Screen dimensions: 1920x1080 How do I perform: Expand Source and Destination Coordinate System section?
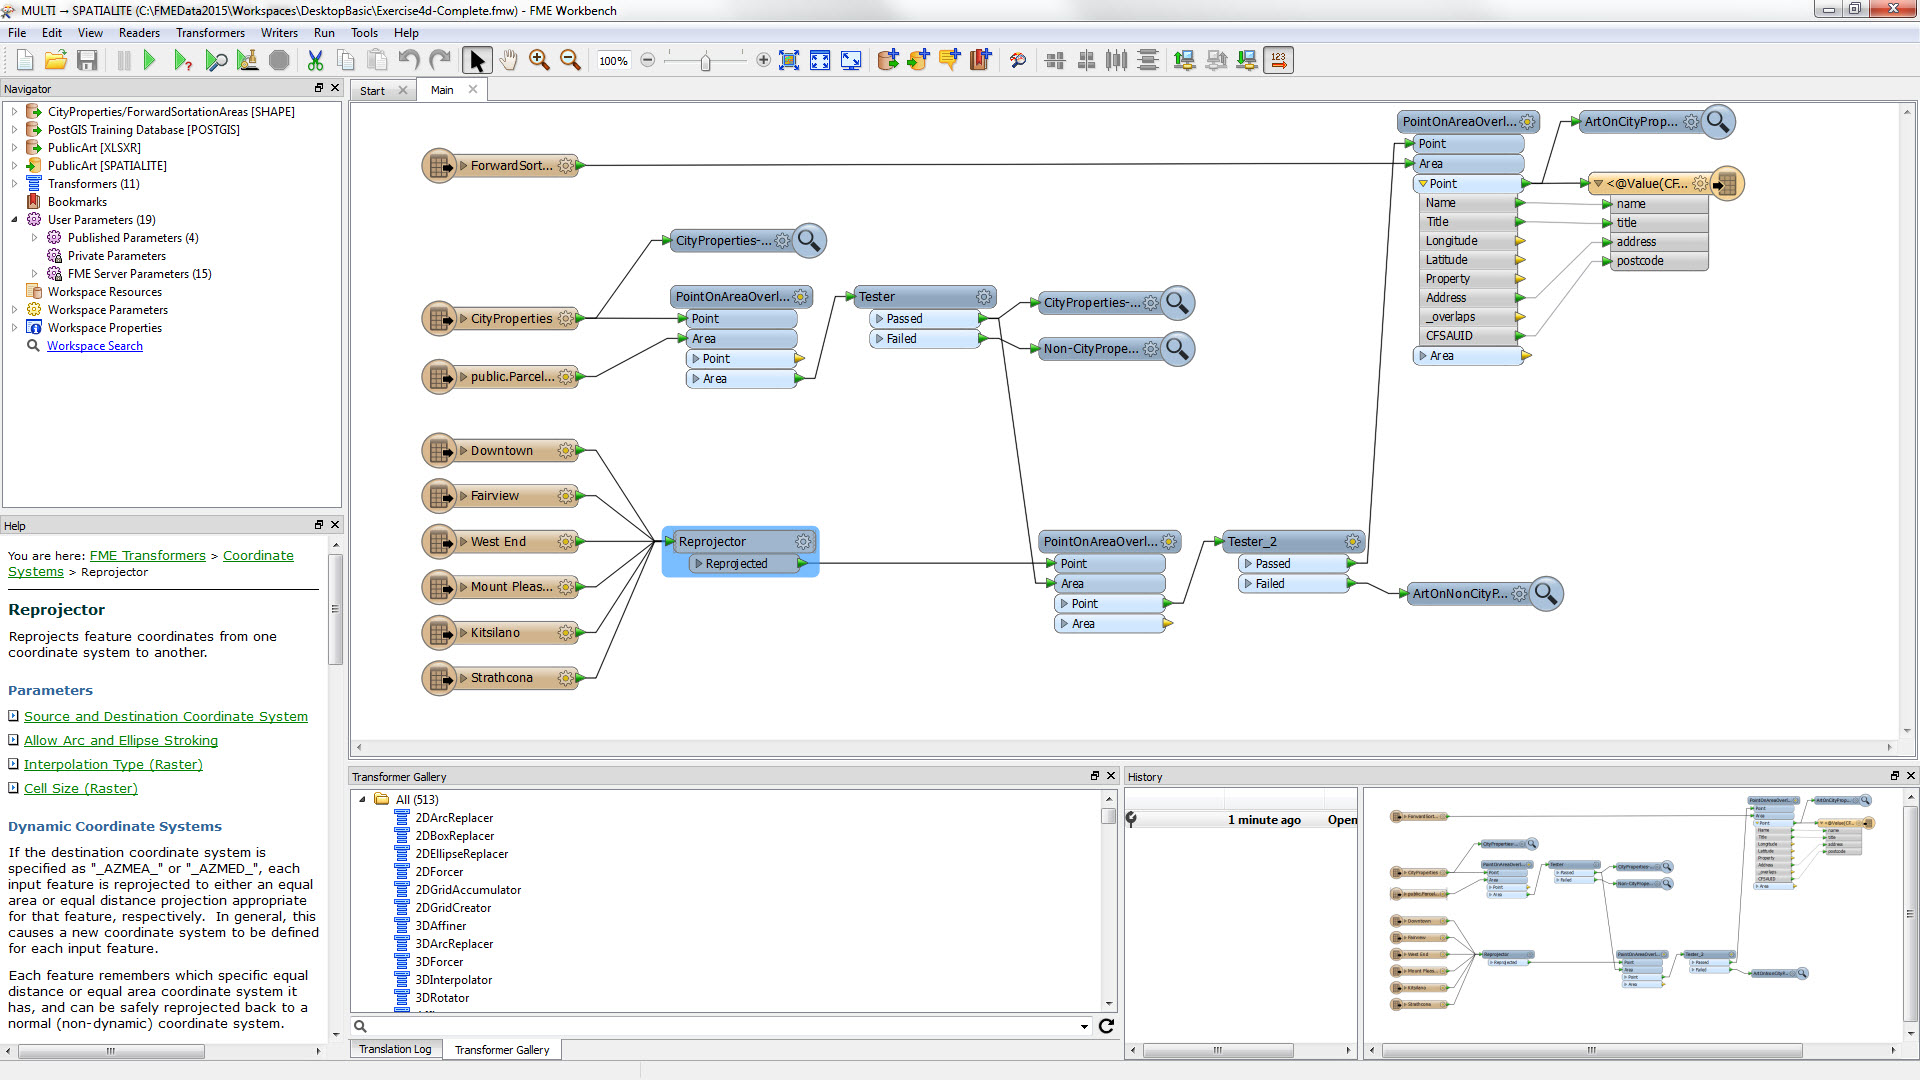[x=14, y=716]
